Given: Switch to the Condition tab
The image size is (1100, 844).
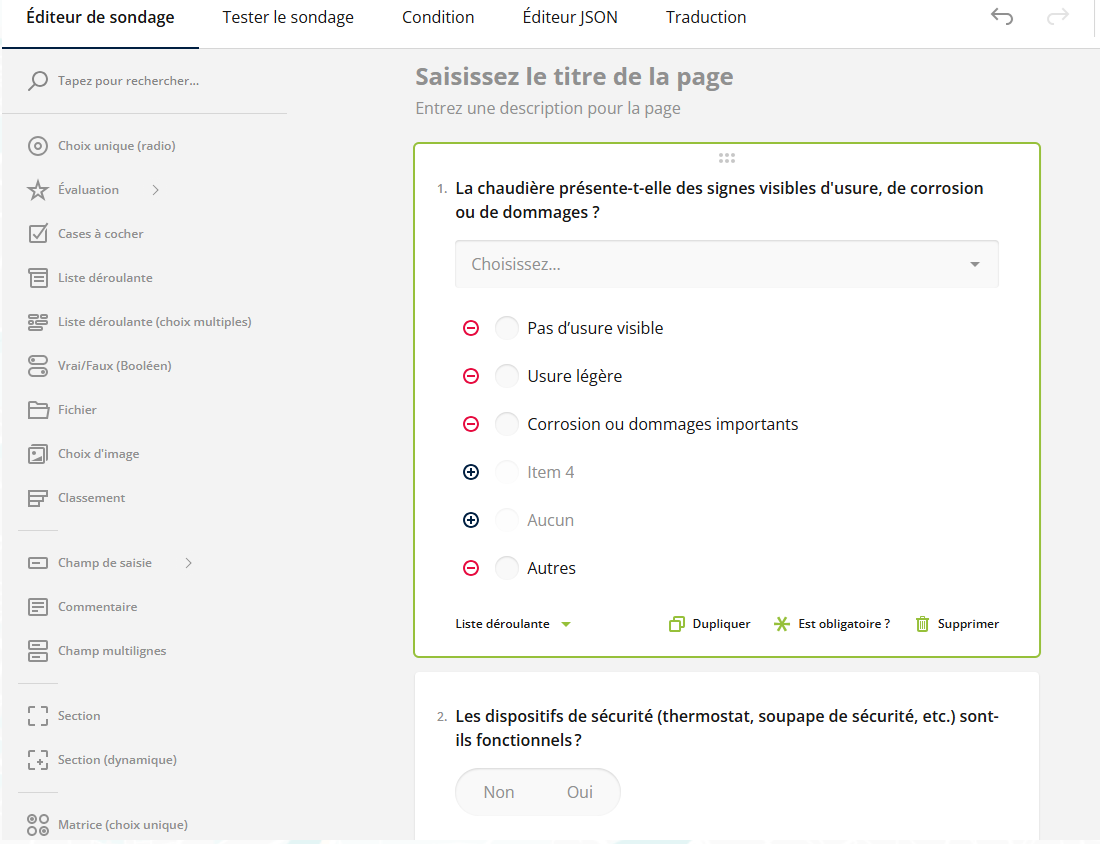Looking at the screenshot, I should tap(438, 17).
